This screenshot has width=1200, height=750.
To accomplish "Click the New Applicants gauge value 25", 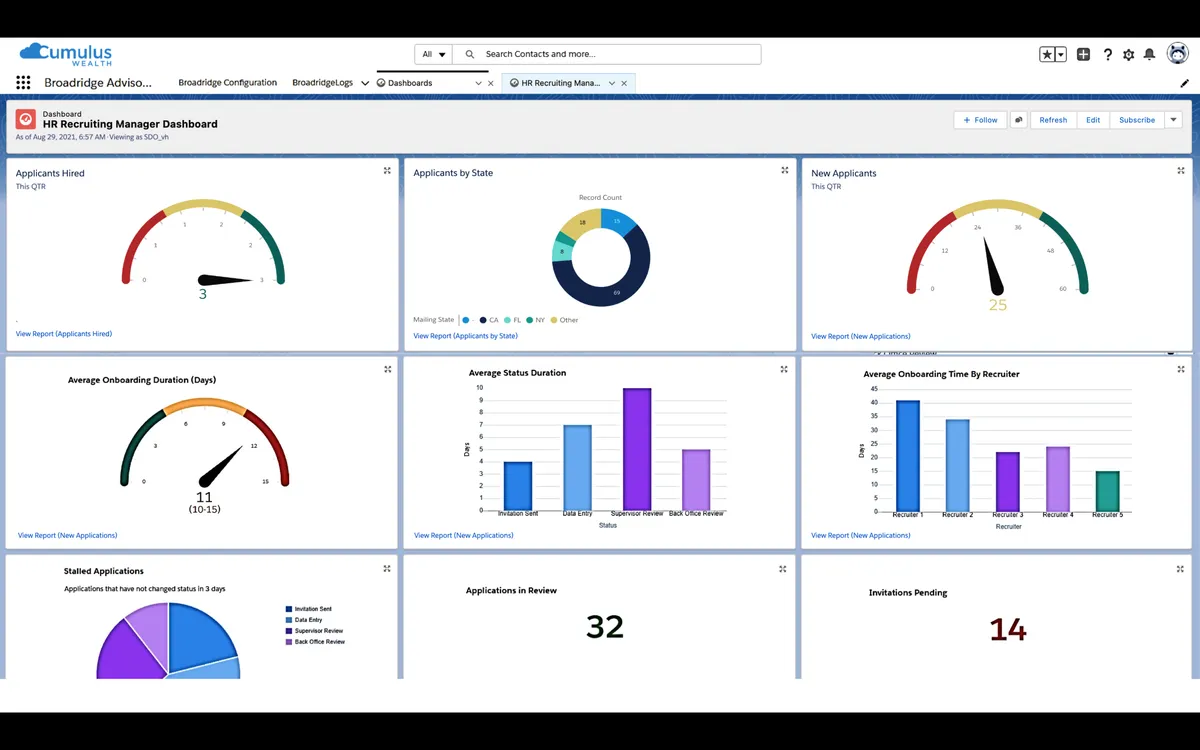I will click(997, 305).
